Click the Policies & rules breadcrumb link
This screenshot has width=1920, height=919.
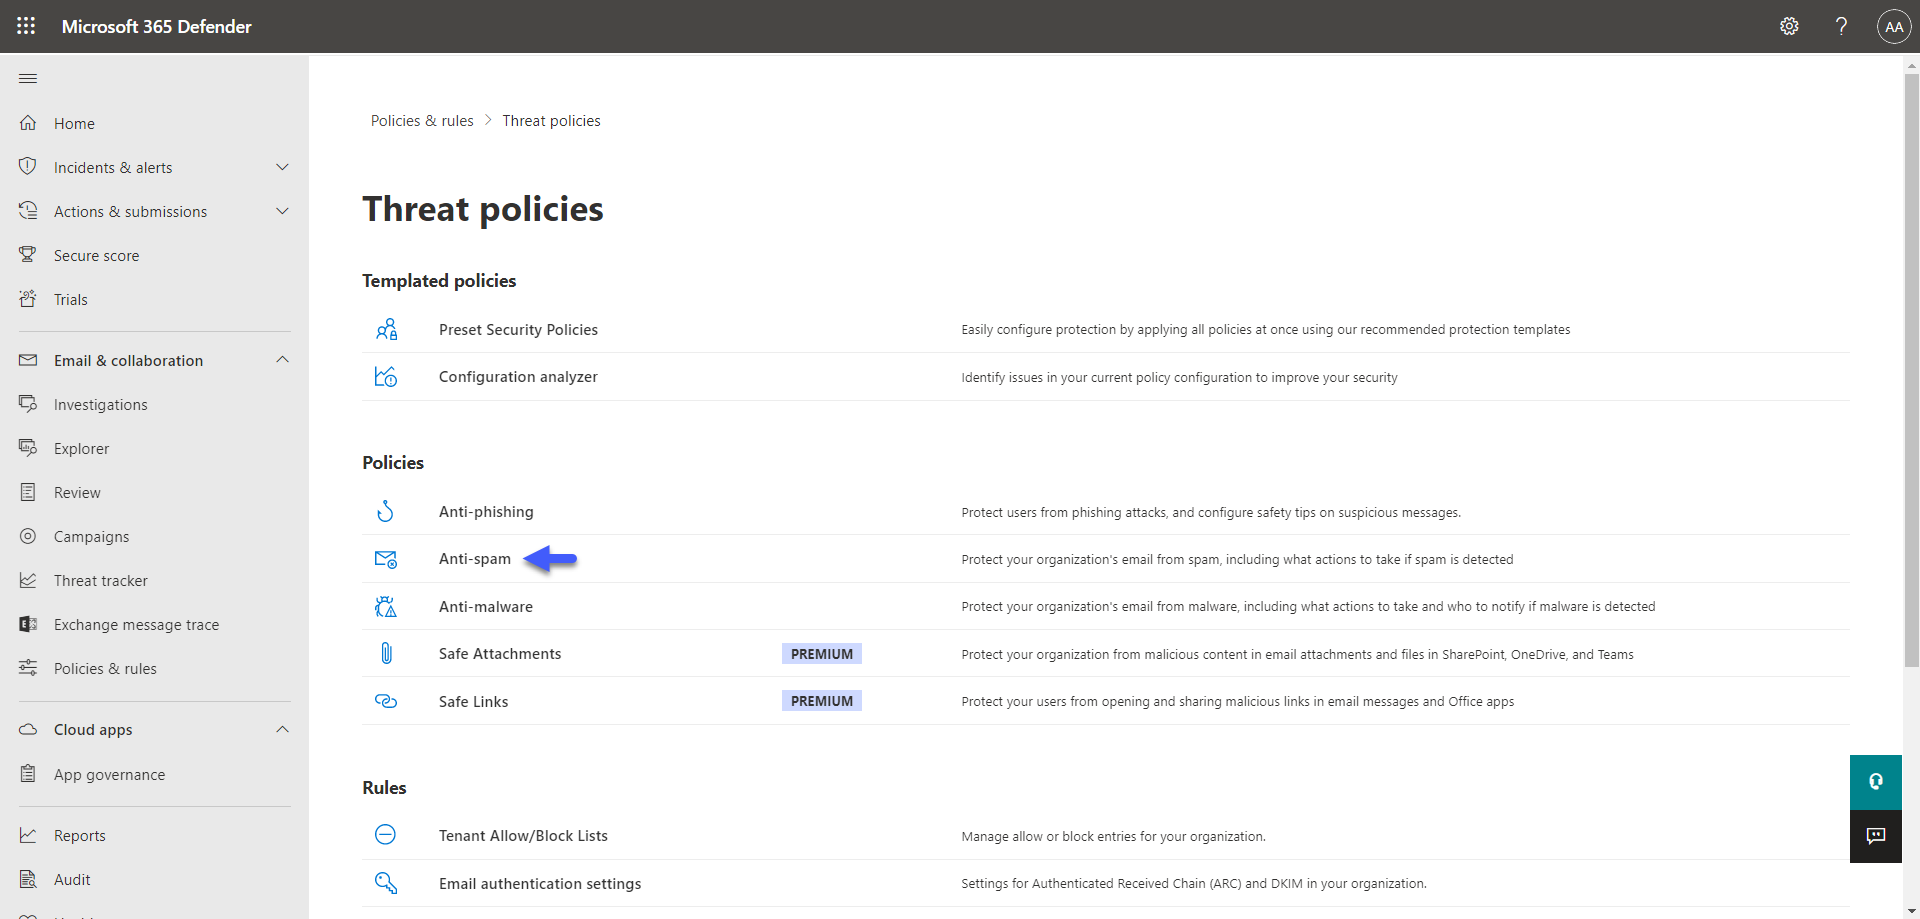coord(422,120)
